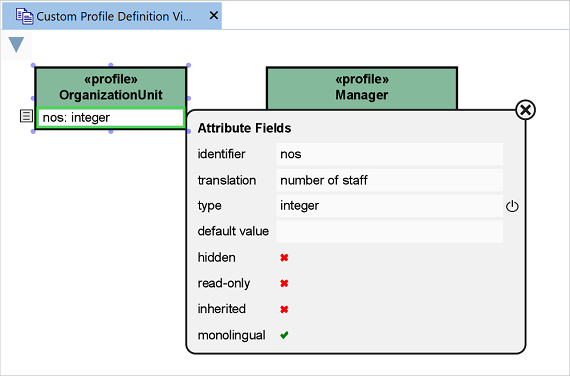Screen dimensions: 570x376
Task: Click the Attribute Fields heading
Action: (244, 128)
